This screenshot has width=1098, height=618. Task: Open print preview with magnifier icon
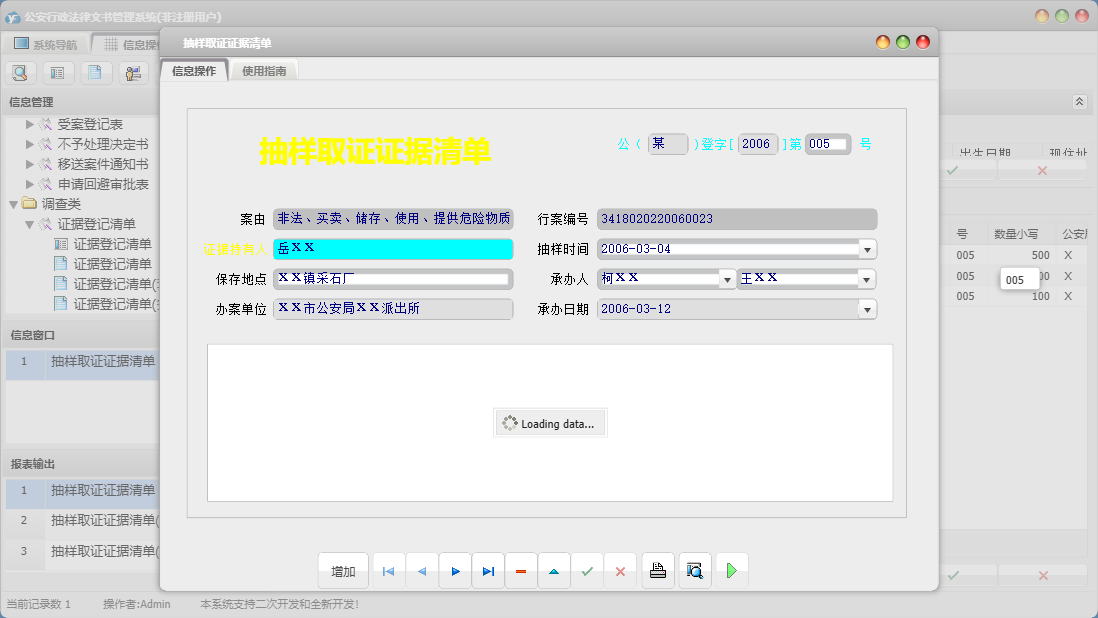click(x=695, y=571)
